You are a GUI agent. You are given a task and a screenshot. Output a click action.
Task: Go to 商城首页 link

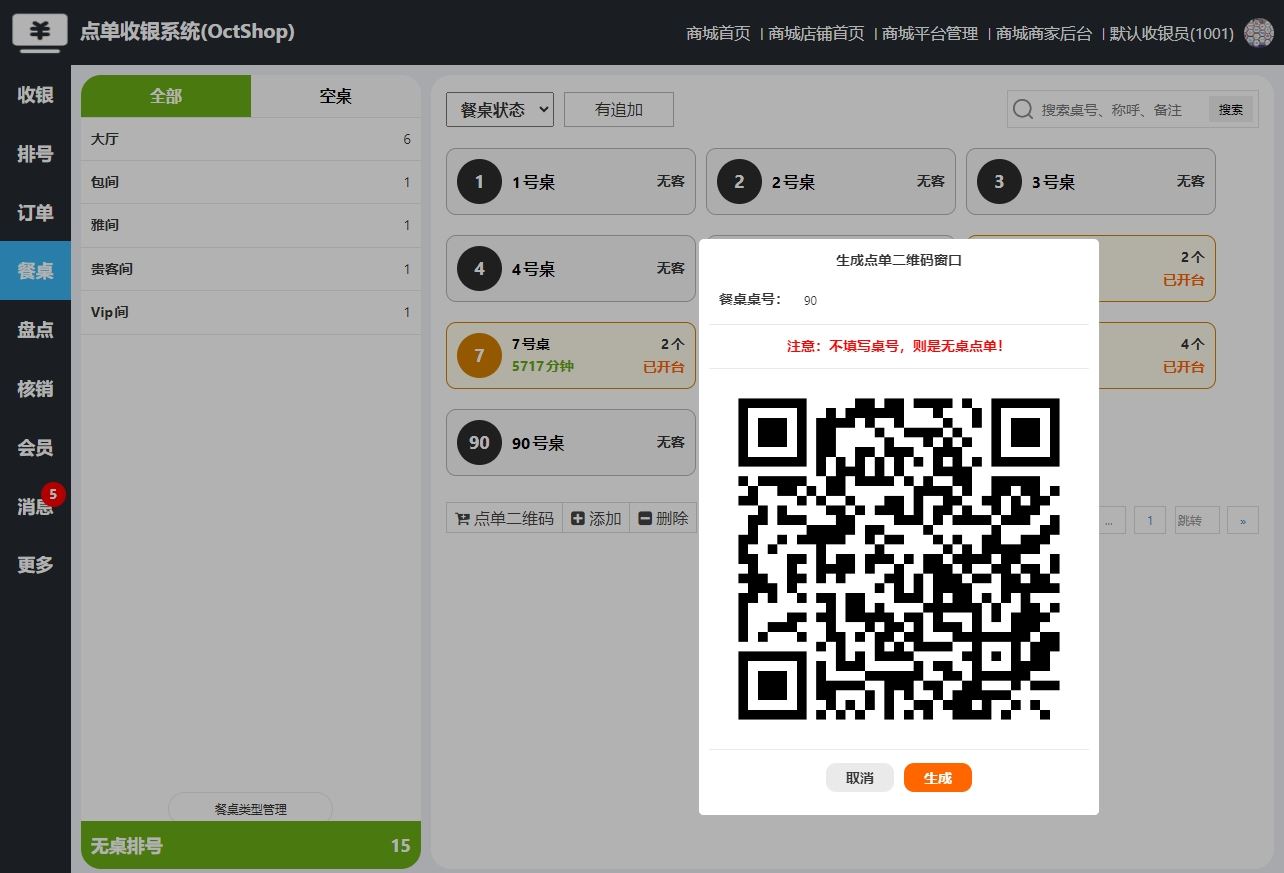click(718, 33)
